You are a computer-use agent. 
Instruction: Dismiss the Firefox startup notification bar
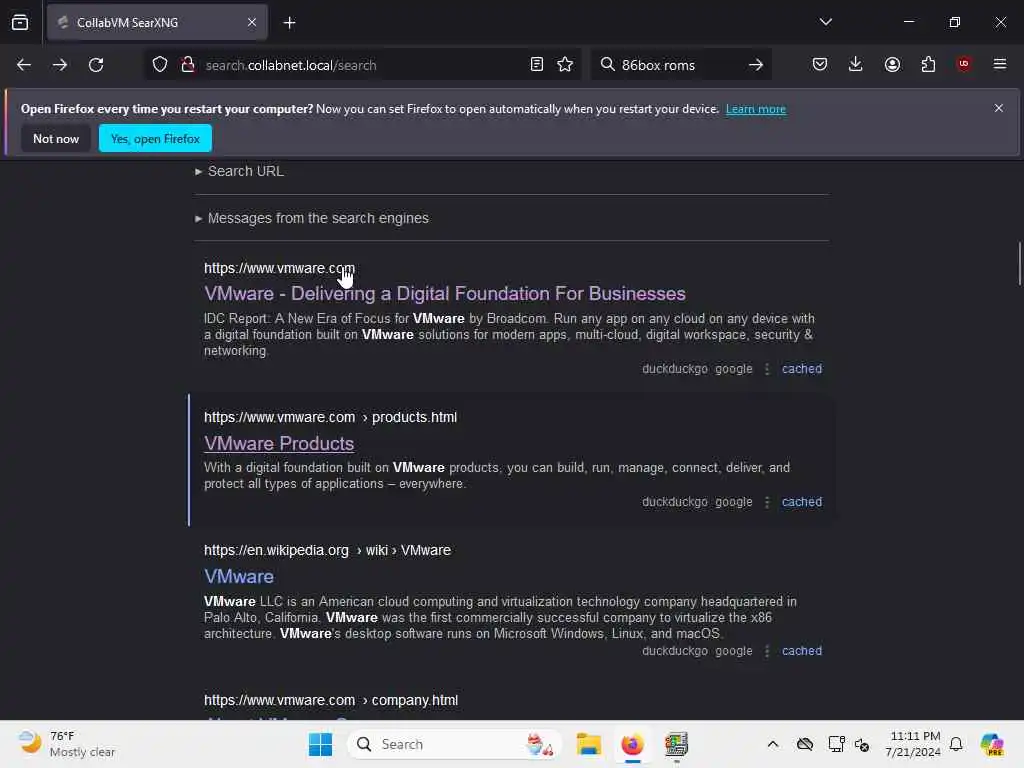click(999, 108)
